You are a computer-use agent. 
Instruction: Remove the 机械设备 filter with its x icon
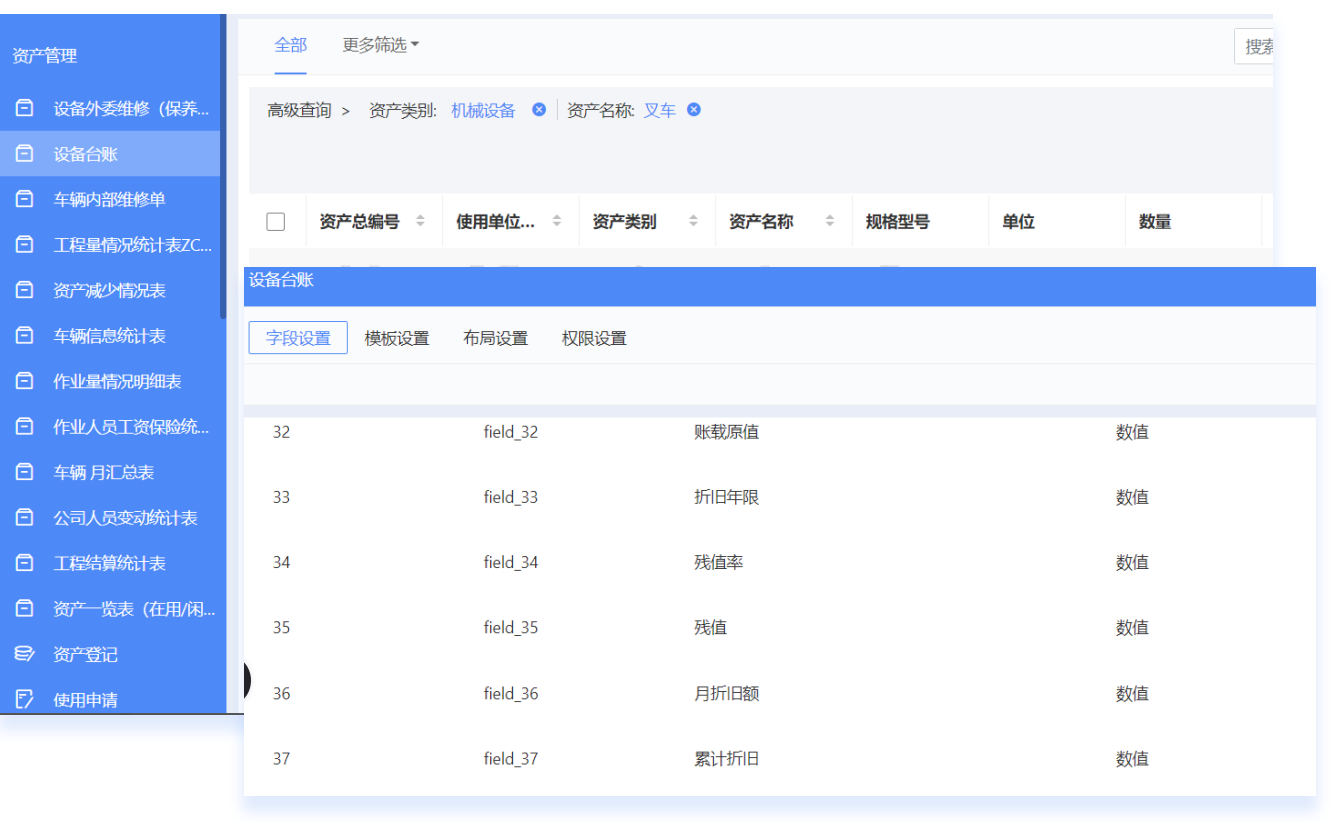click(x=539, y=110)
